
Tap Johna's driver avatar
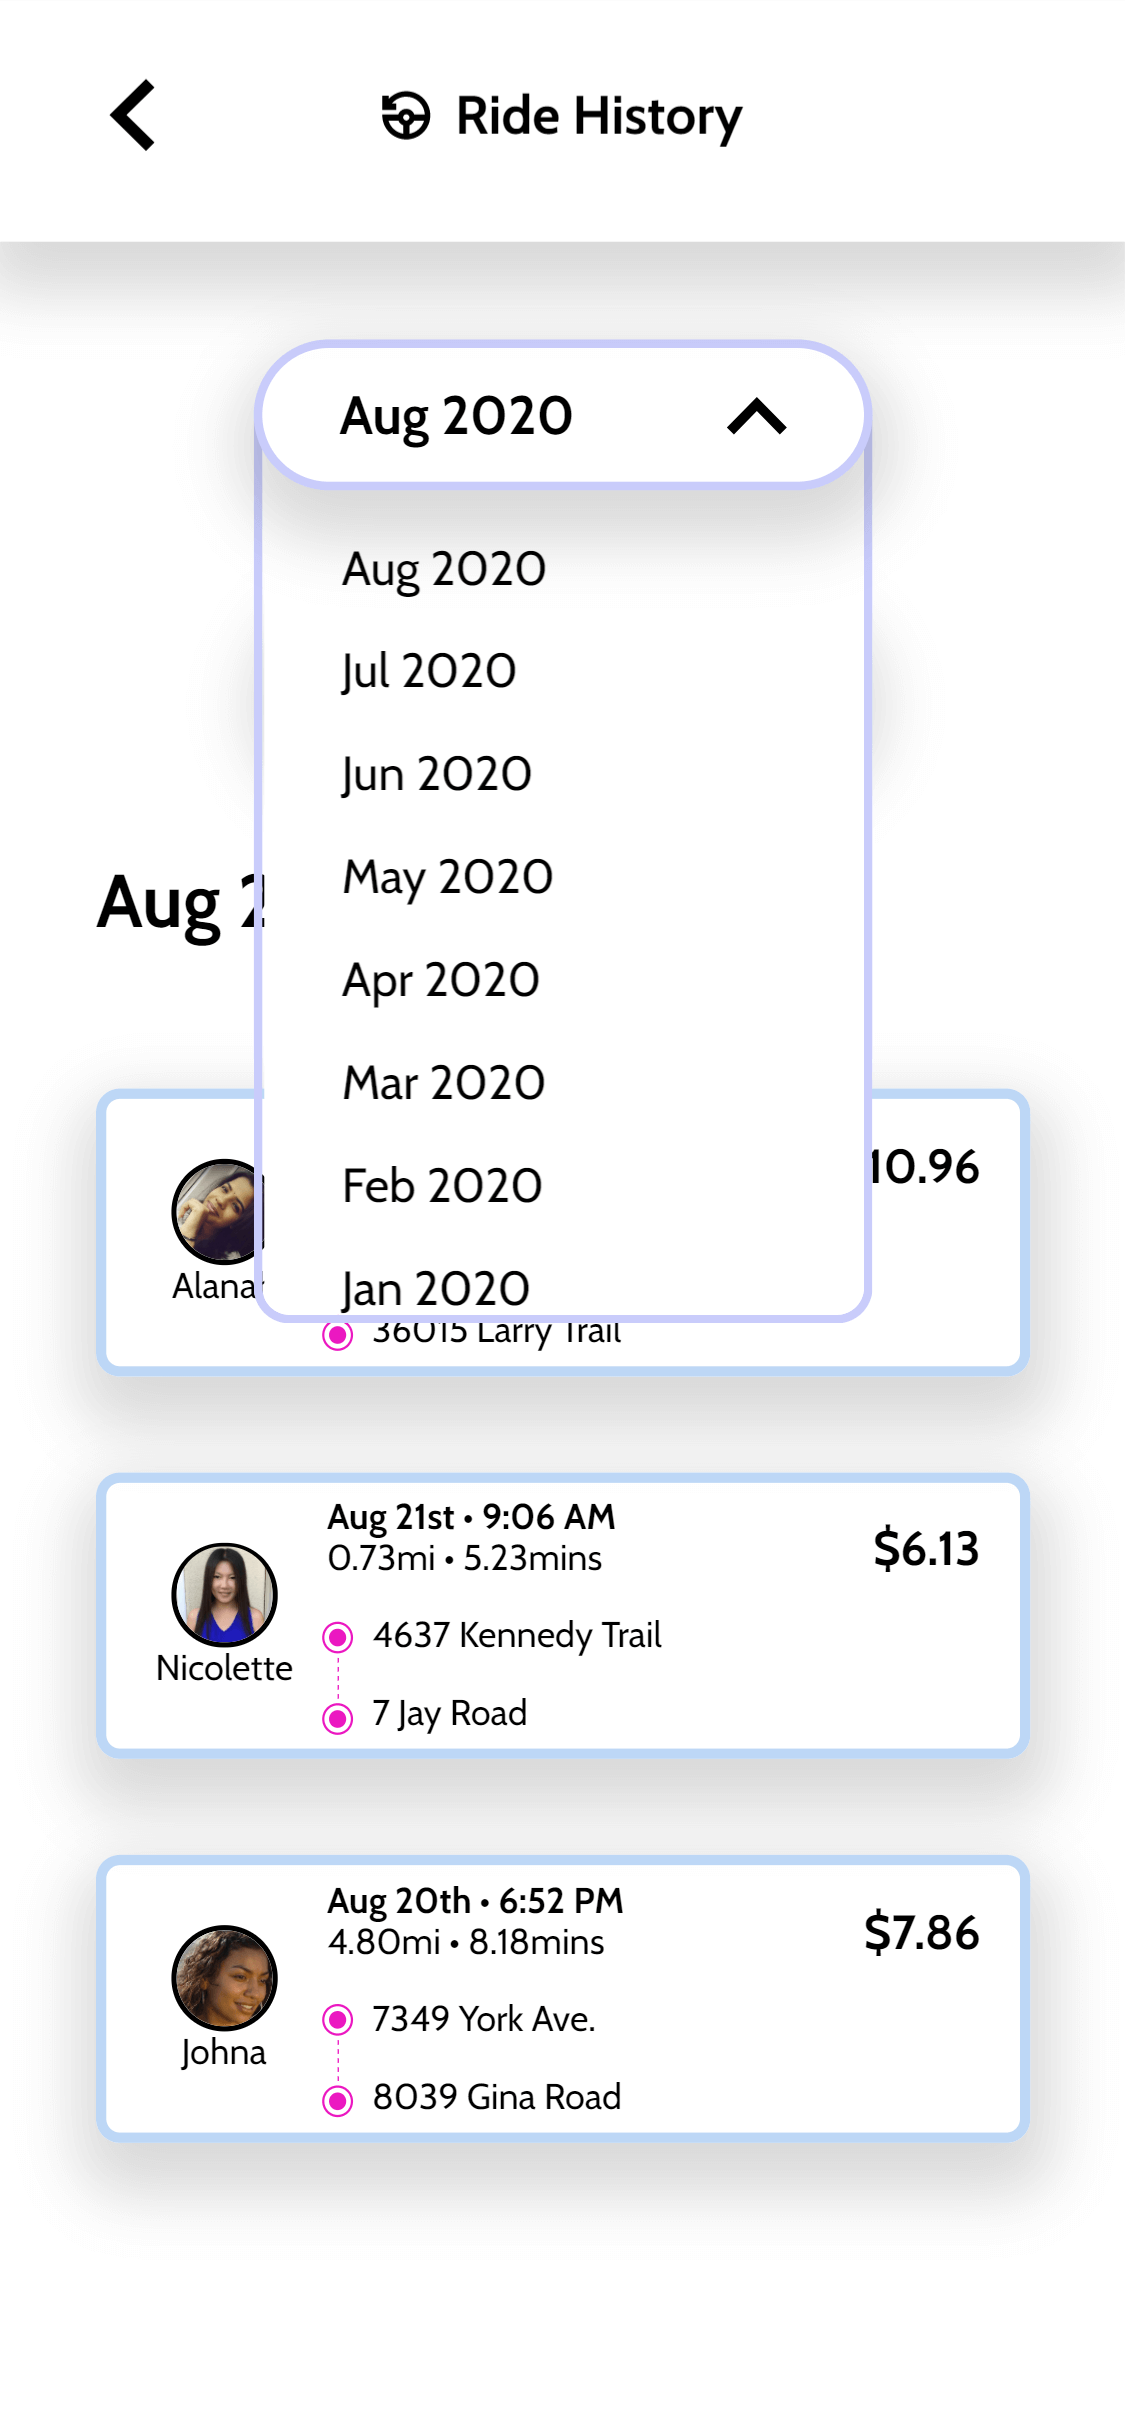click(224, 1977)
